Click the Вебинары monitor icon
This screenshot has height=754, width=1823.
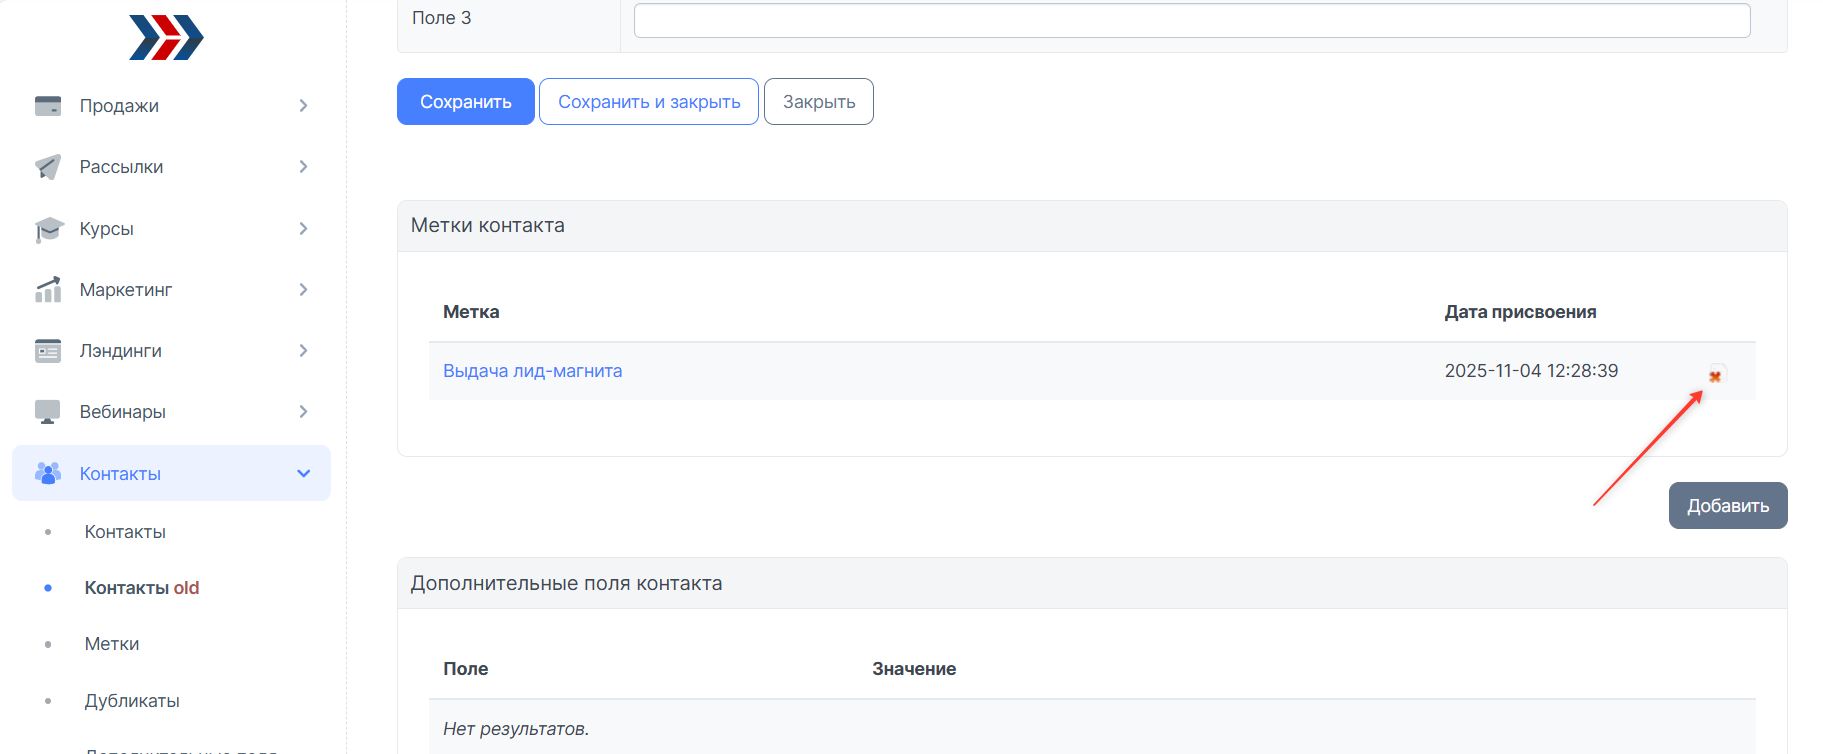pyautogui.click(x=48, y=412)
